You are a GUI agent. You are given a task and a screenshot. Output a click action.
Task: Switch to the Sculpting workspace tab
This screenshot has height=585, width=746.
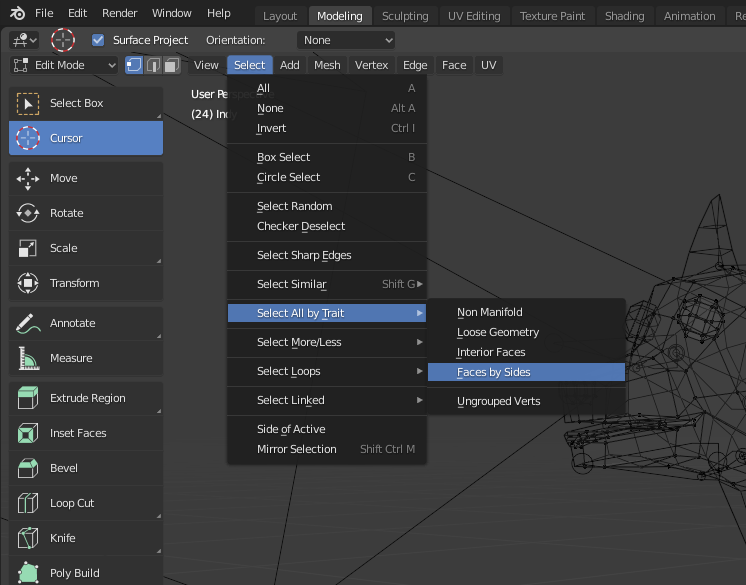[x=405, y=16]
